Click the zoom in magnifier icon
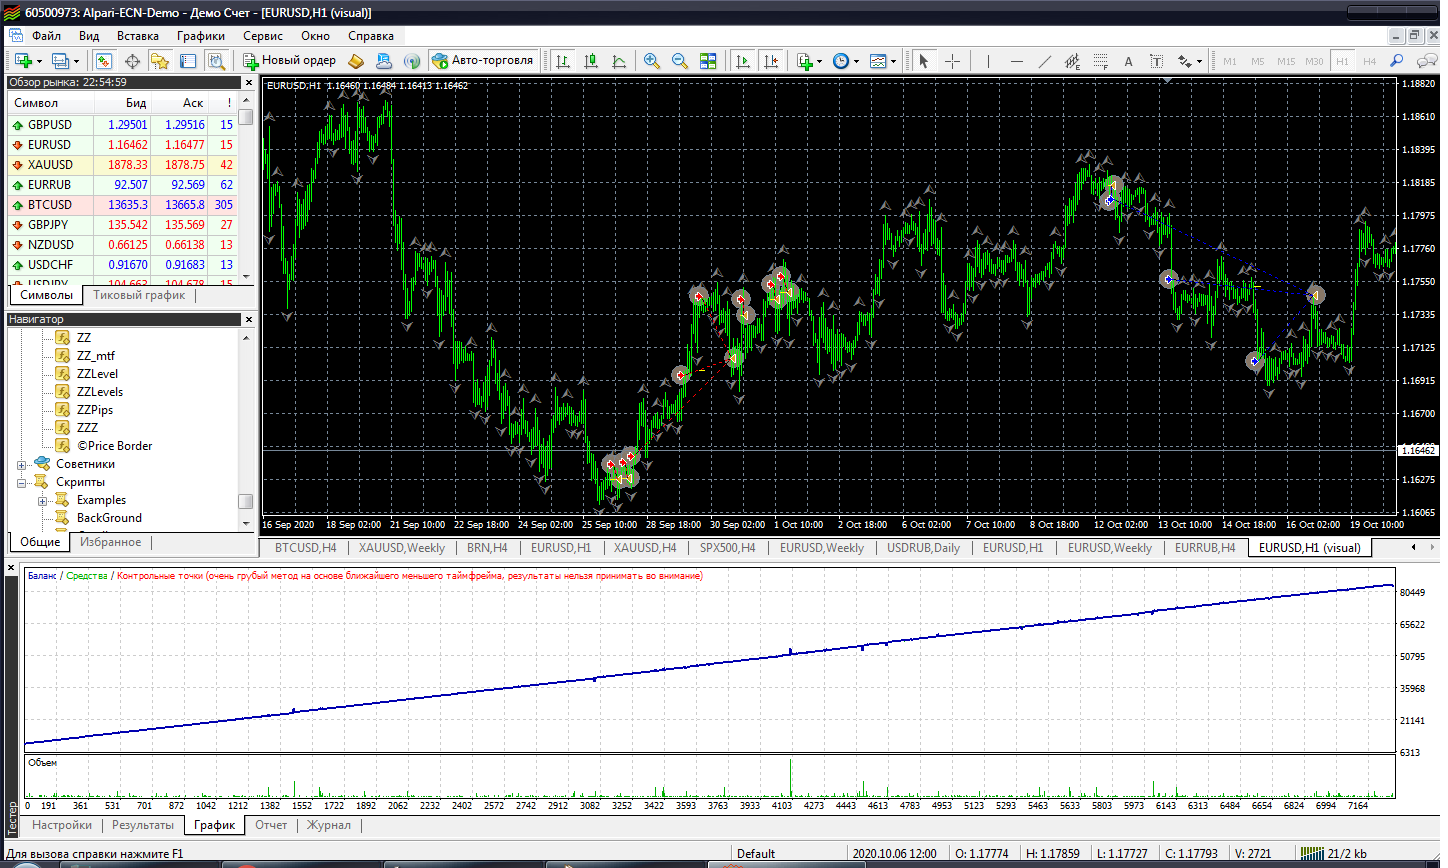 click(x=652, y=61)
